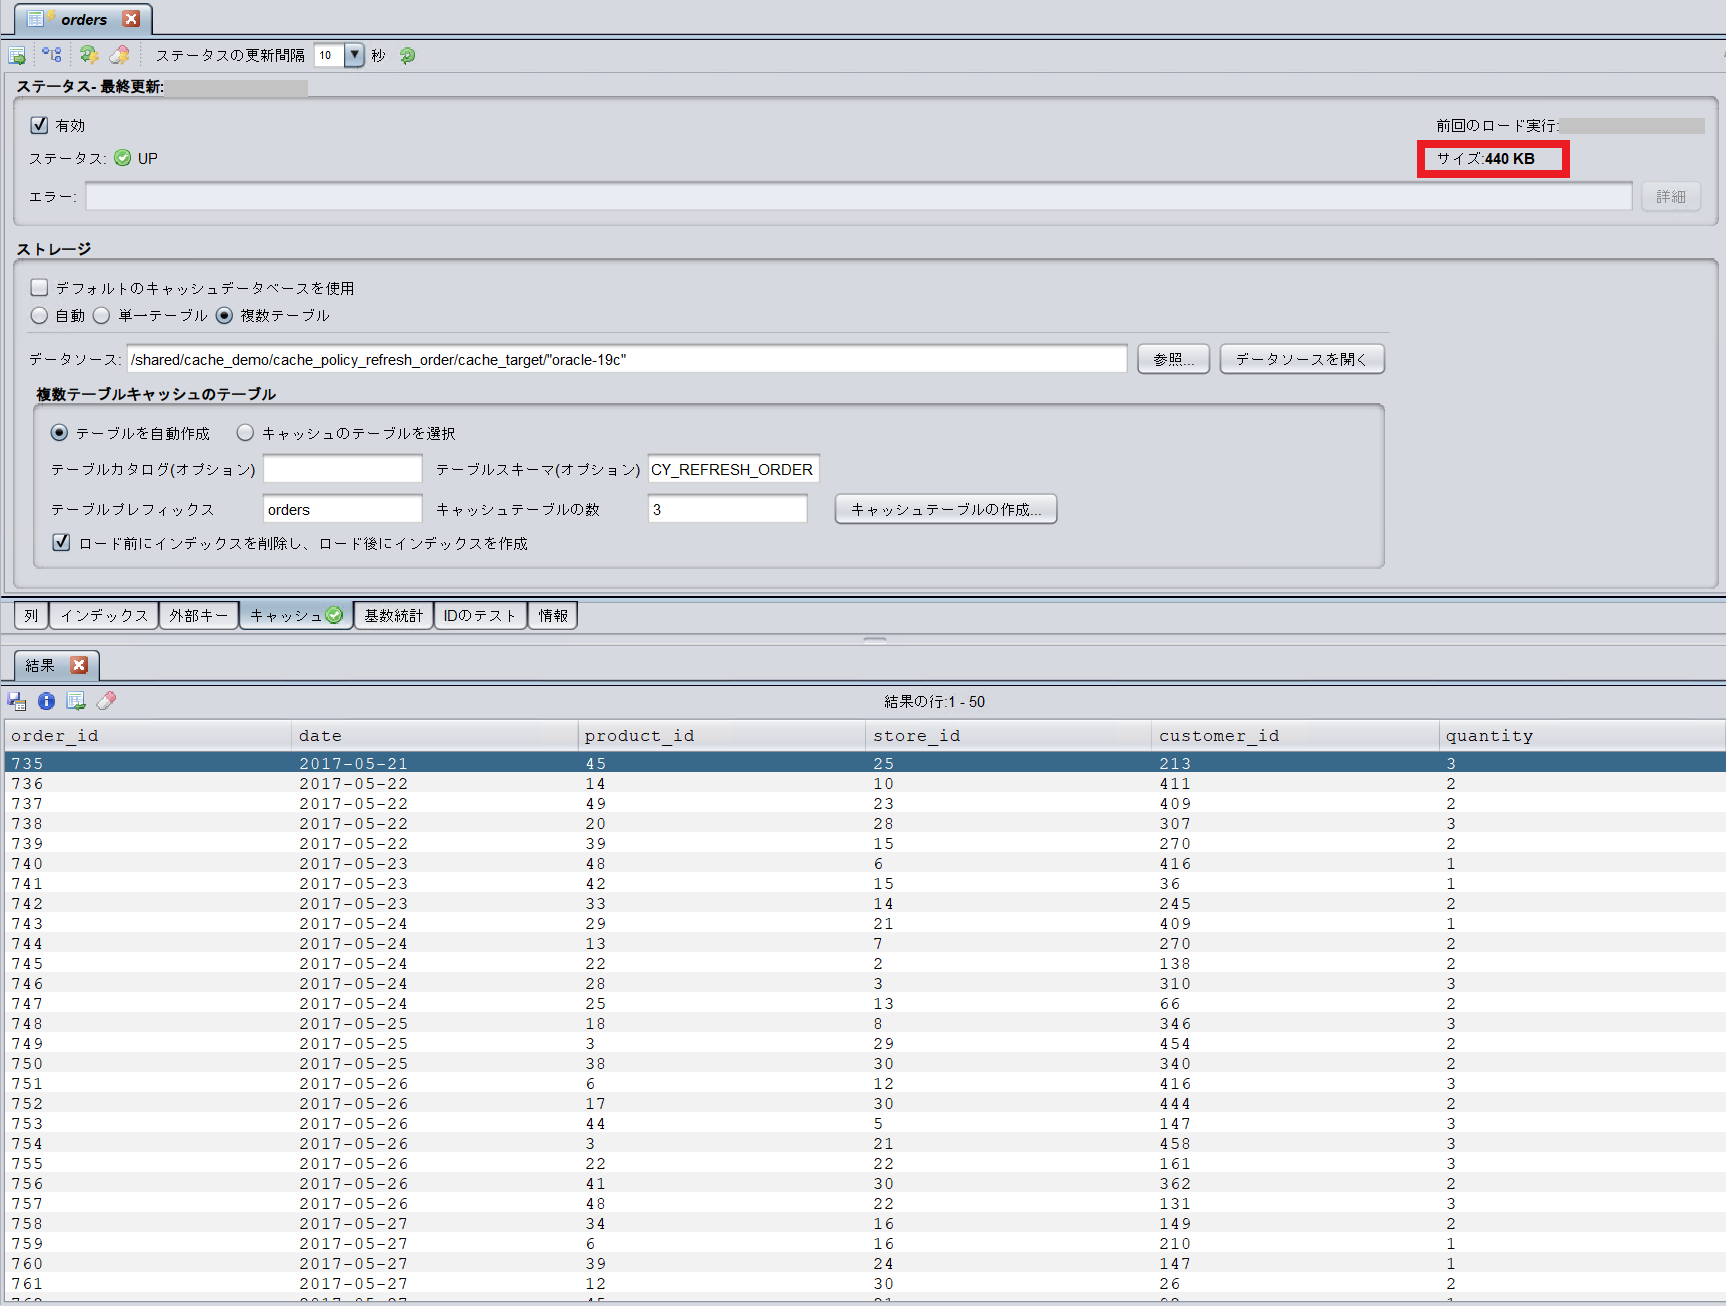
Task: Switch to the 外部キー tab
Action: 198,615
